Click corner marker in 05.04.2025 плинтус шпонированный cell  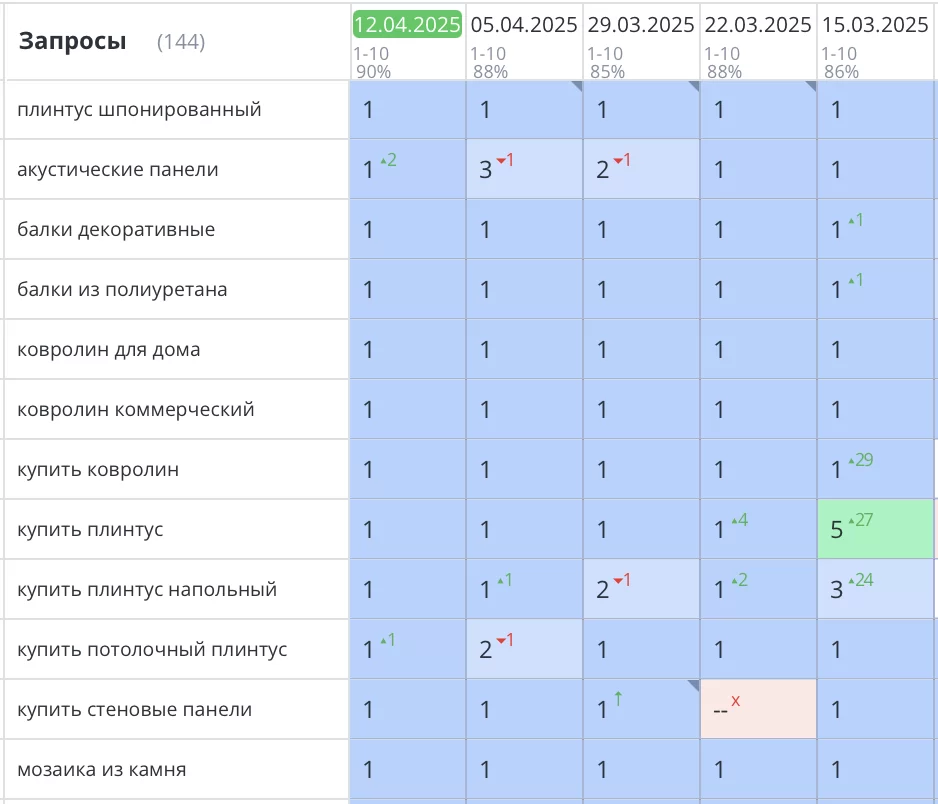click(577, 87)
